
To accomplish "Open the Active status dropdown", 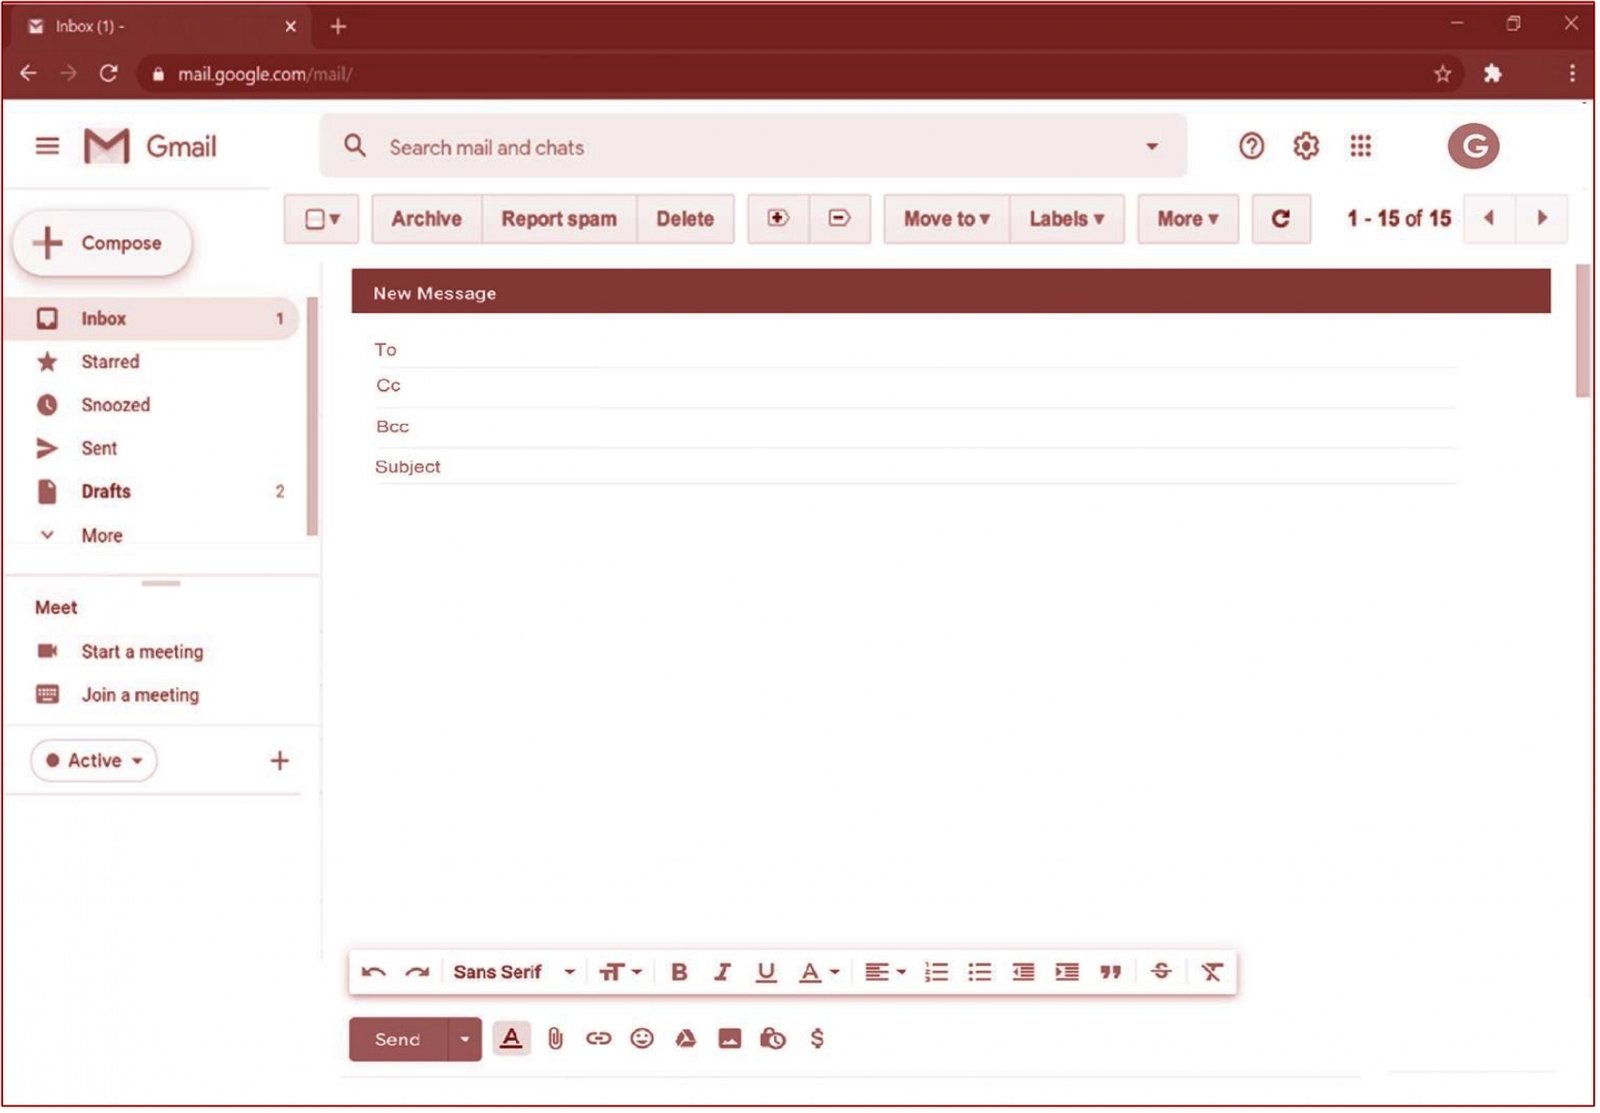I will click(x=94, y=761).
